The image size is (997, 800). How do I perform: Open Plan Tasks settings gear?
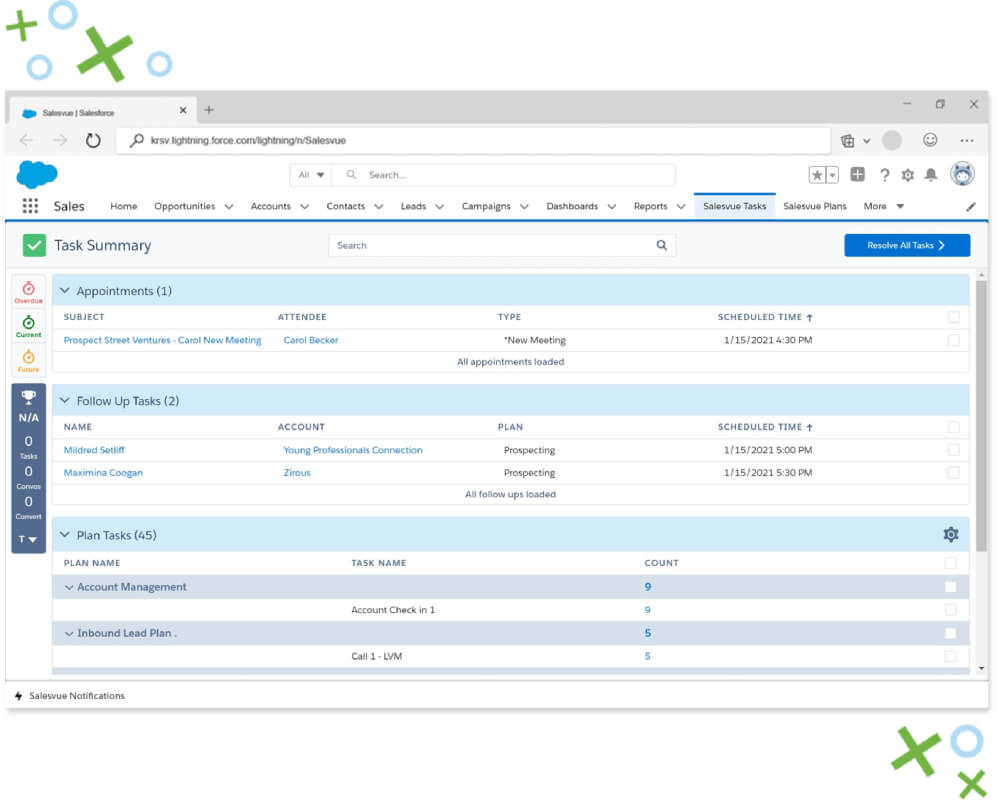pos(951,535)
